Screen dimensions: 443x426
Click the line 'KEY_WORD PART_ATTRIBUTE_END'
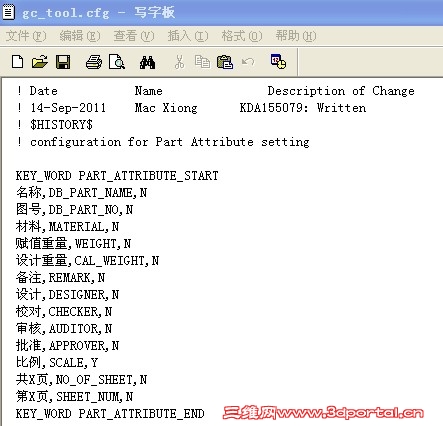(110, 414)
